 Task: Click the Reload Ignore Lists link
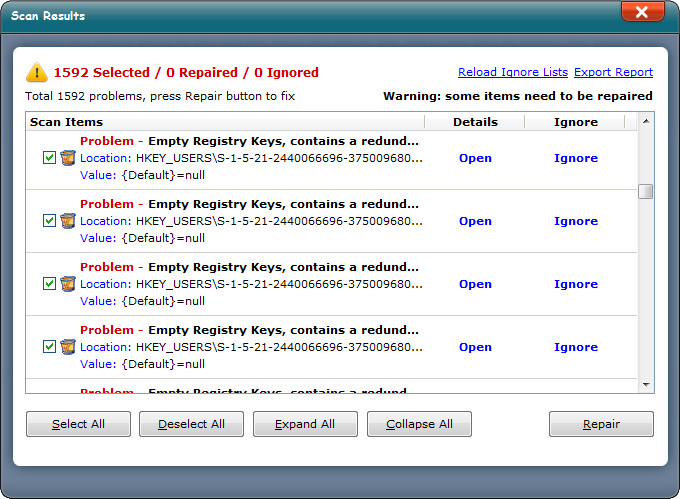click(x=513, y=72)
